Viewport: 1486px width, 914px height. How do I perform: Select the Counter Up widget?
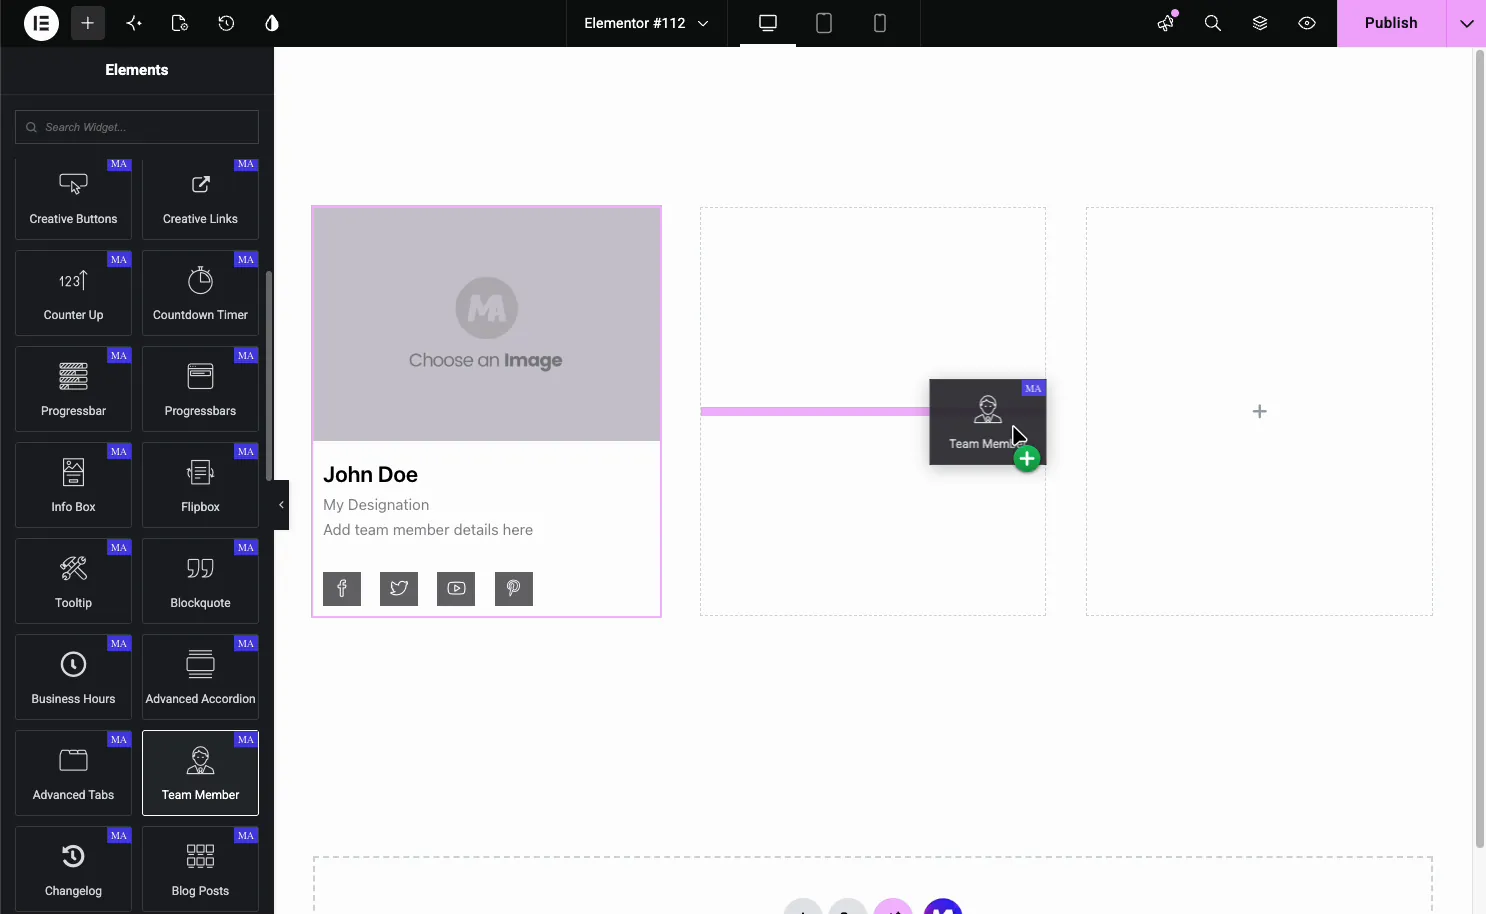tap(73, 293)
